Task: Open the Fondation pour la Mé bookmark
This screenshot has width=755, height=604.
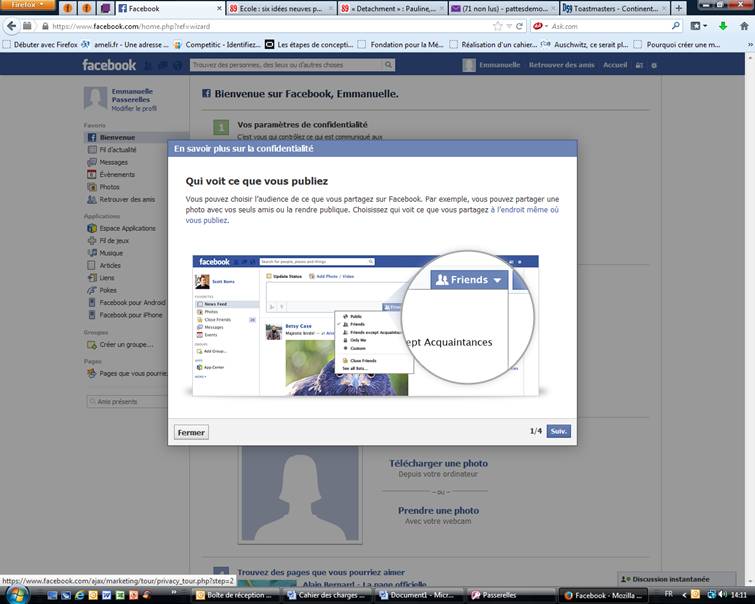Action: [x=401, y=45]
